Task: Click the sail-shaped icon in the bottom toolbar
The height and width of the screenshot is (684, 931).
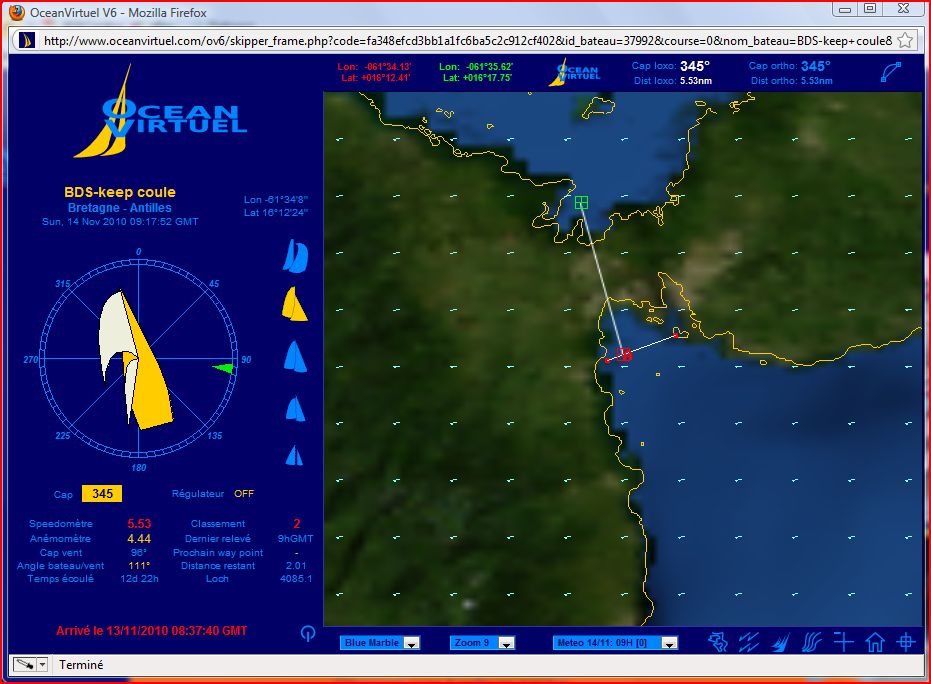Action: click(x=780, y=642)
